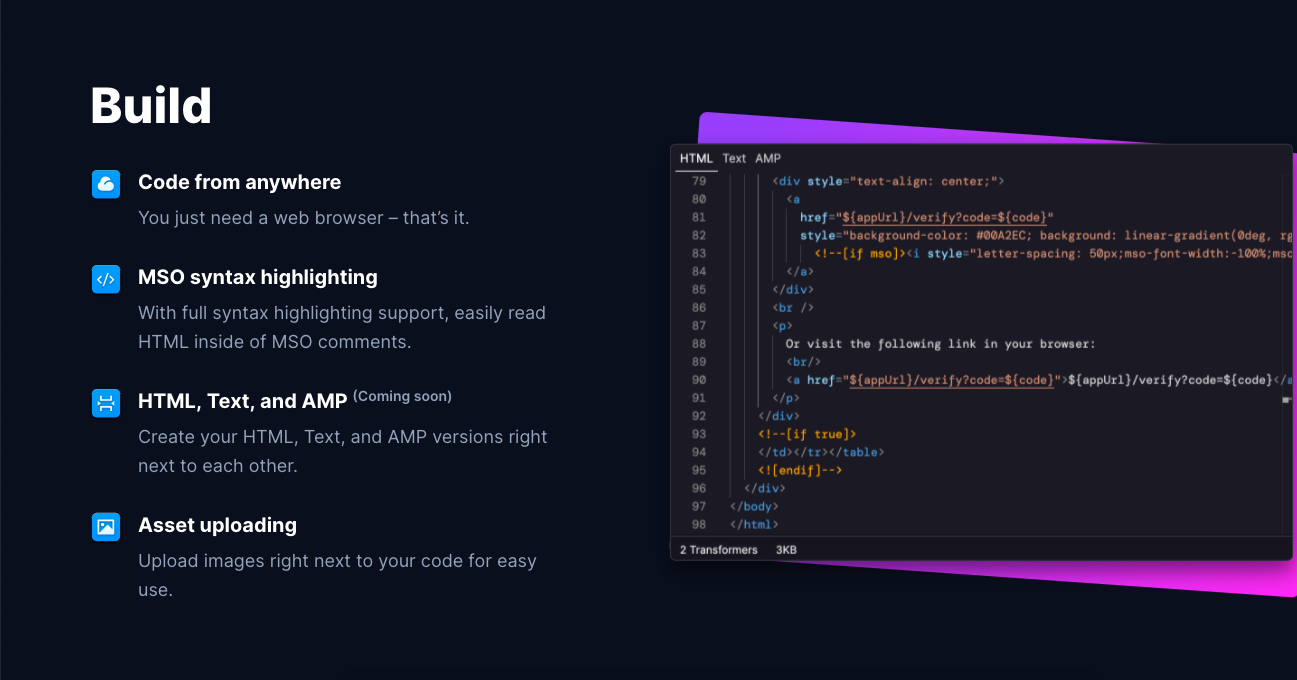Click the 3KB file size indicator
This screenshot has height=680, width=1297.
point(786,550)
